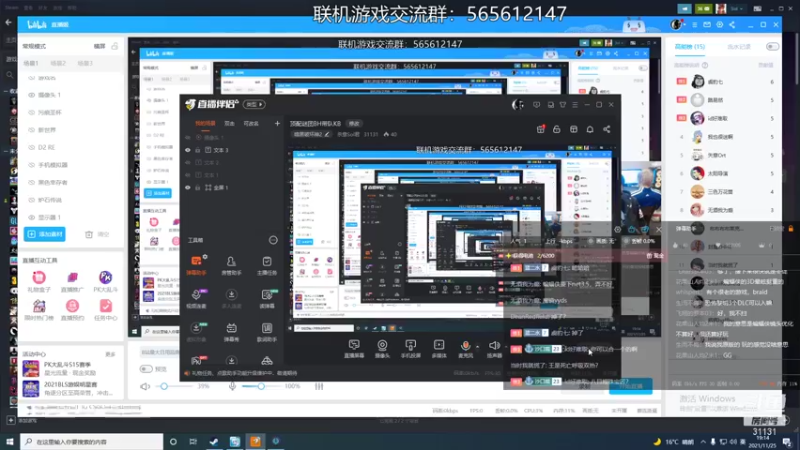Open the menu icon in Bilibili 直播姬 title bar

point(694,24)
